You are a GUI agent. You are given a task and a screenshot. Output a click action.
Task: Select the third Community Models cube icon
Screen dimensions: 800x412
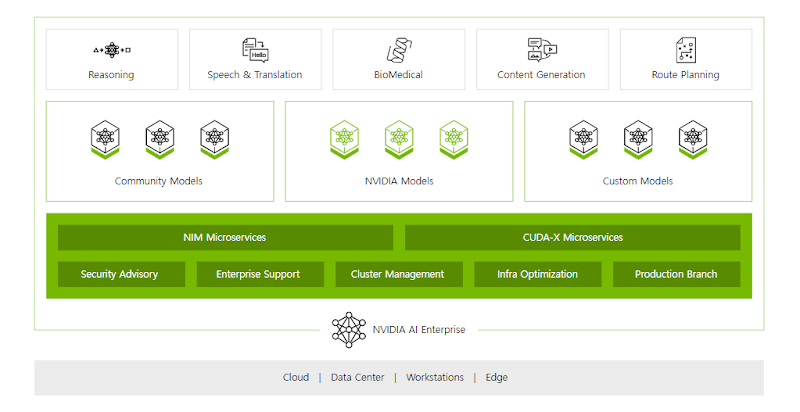point(214,140)
